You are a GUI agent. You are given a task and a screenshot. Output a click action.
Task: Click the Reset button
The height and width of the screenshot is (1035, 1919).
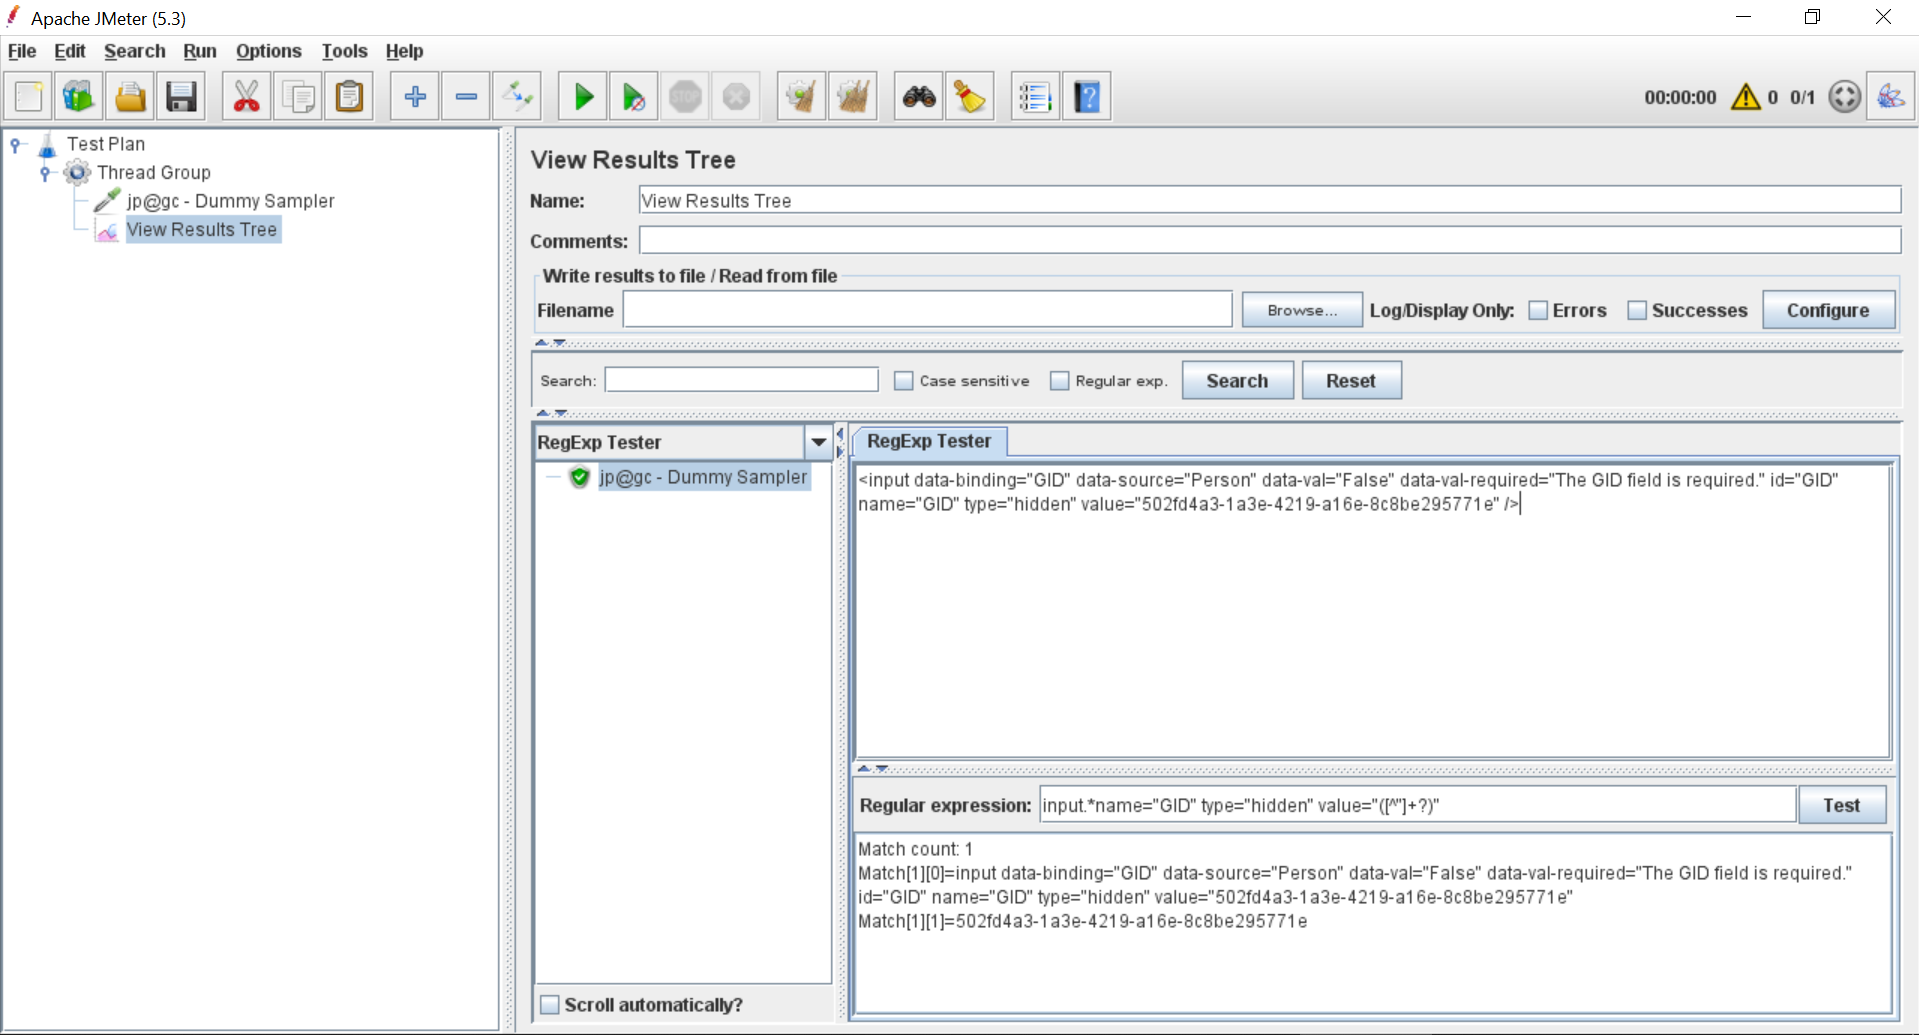click(x=1351, y=381)
